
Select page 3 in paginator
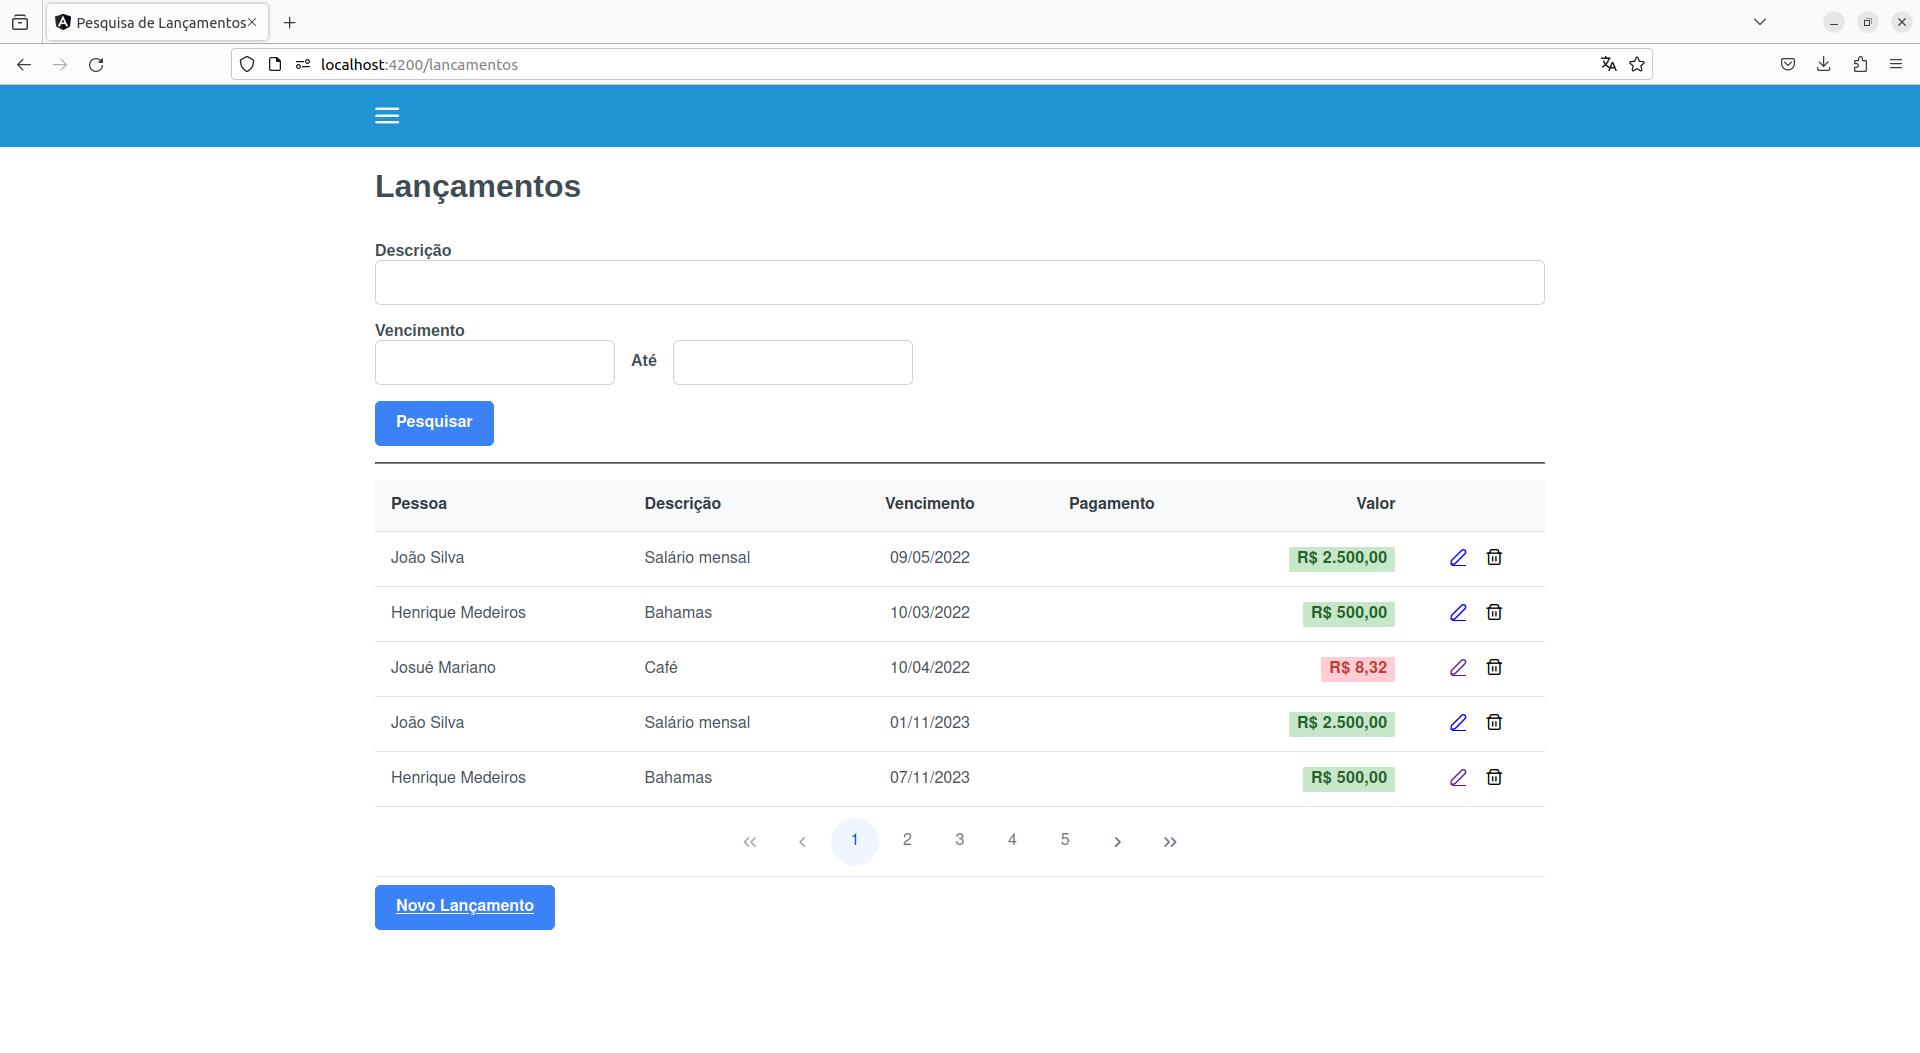tap(960, 842)
